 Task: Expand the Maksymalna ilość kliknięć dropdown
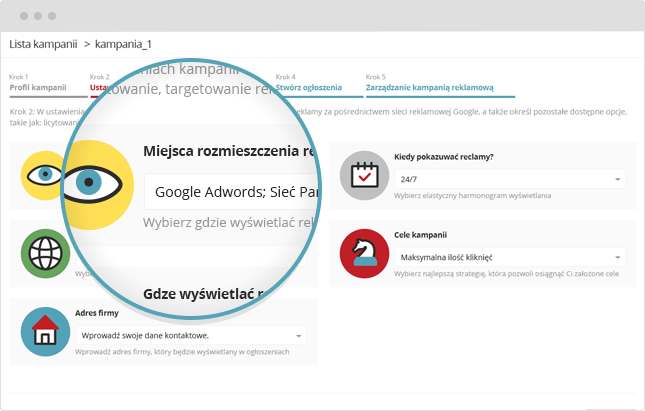[509, 258]
